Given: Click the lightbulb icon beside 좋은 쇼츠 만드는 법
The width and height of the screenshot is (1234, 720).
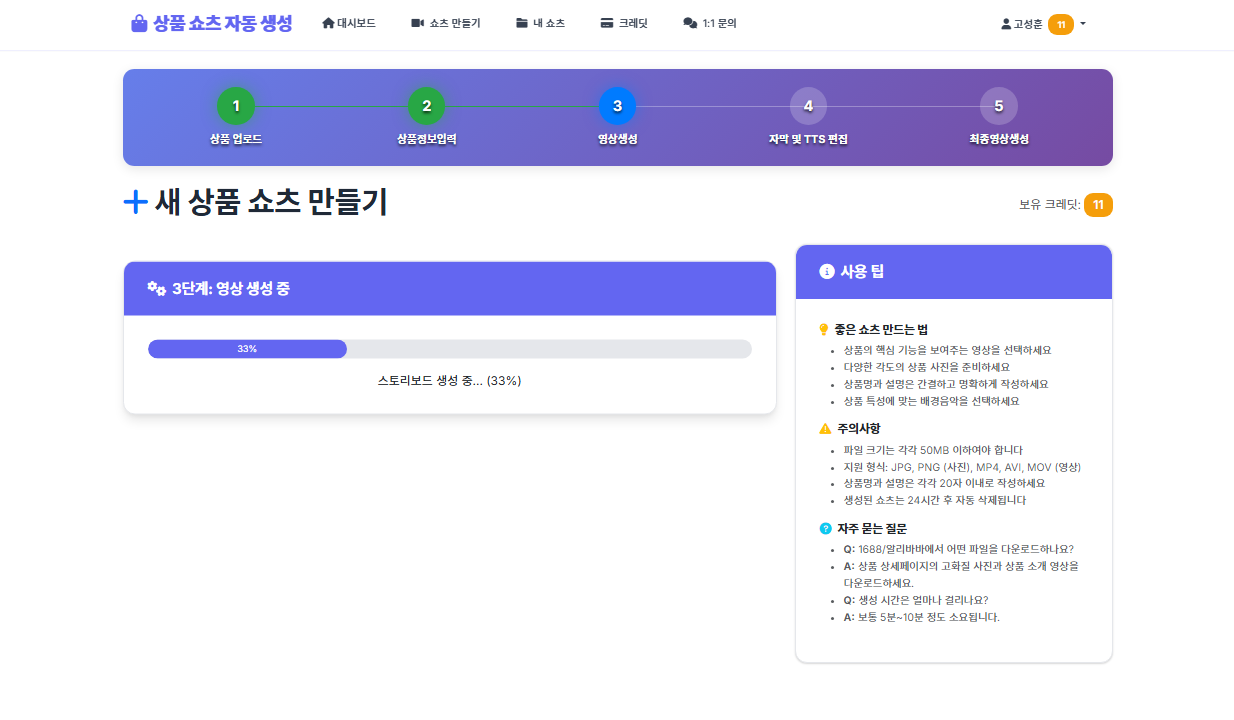Looking at the screenshot, I should [x=825, y=329].
